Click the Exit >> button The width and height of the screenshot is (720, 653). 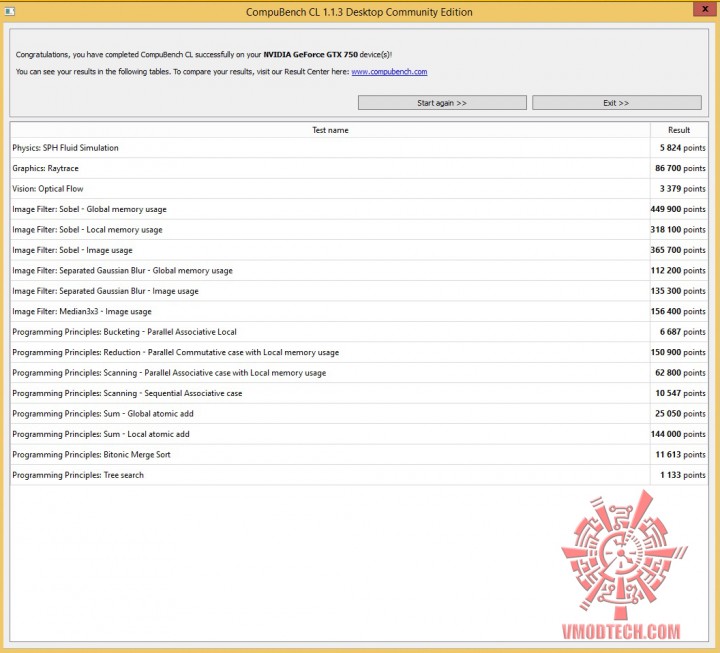point(616,103)
